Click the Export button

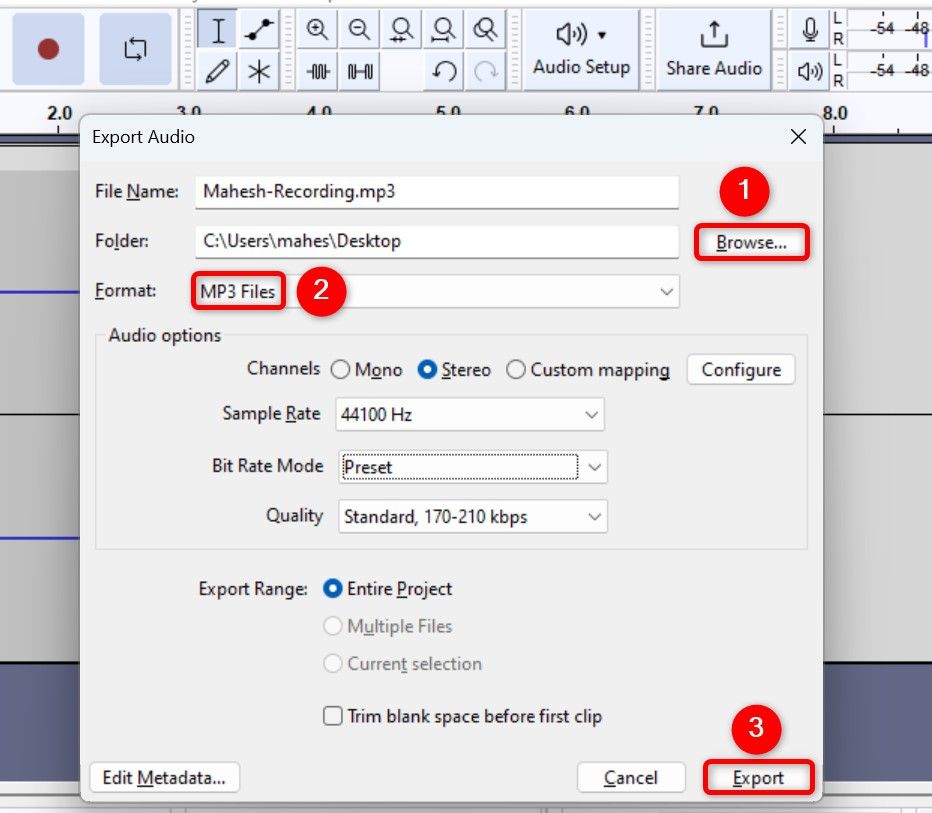click(x=758, y=777)
